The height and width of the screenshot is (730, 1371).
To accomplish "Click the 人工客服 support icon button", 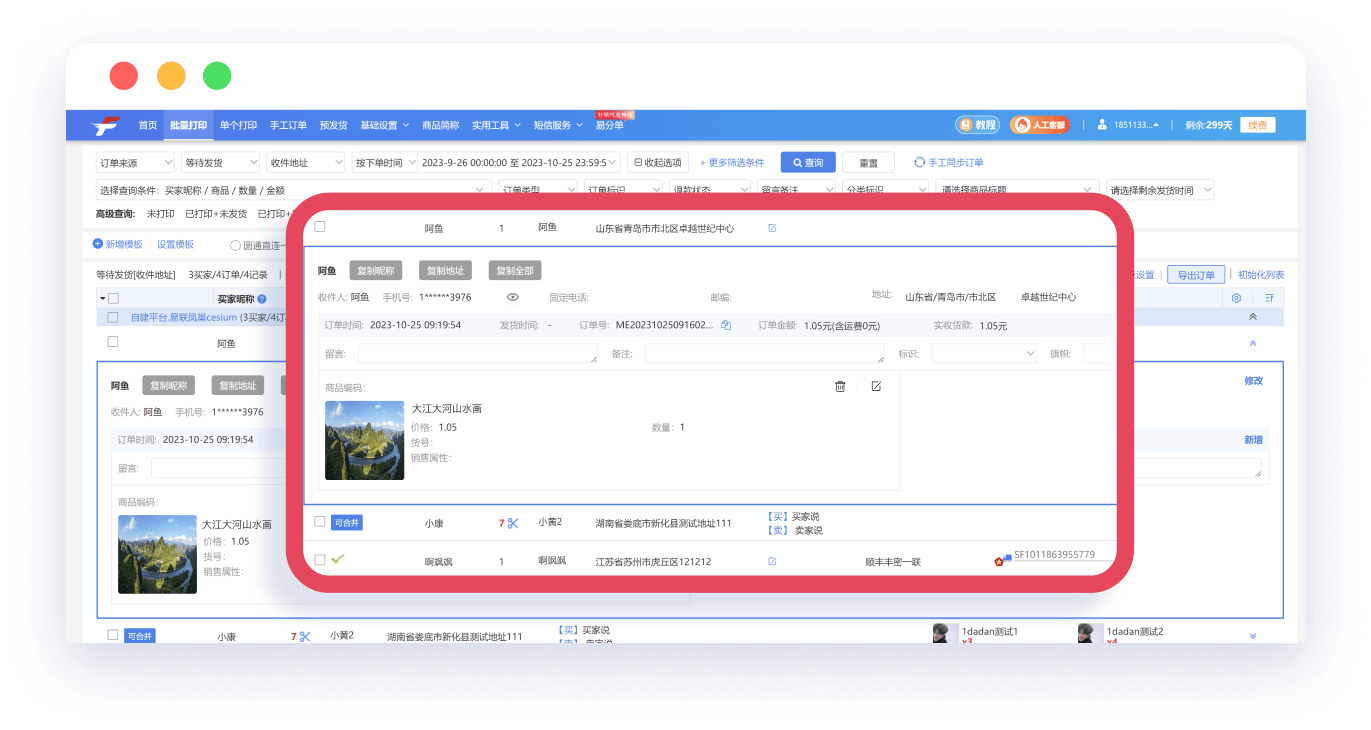I will [x=1039, y=125].
